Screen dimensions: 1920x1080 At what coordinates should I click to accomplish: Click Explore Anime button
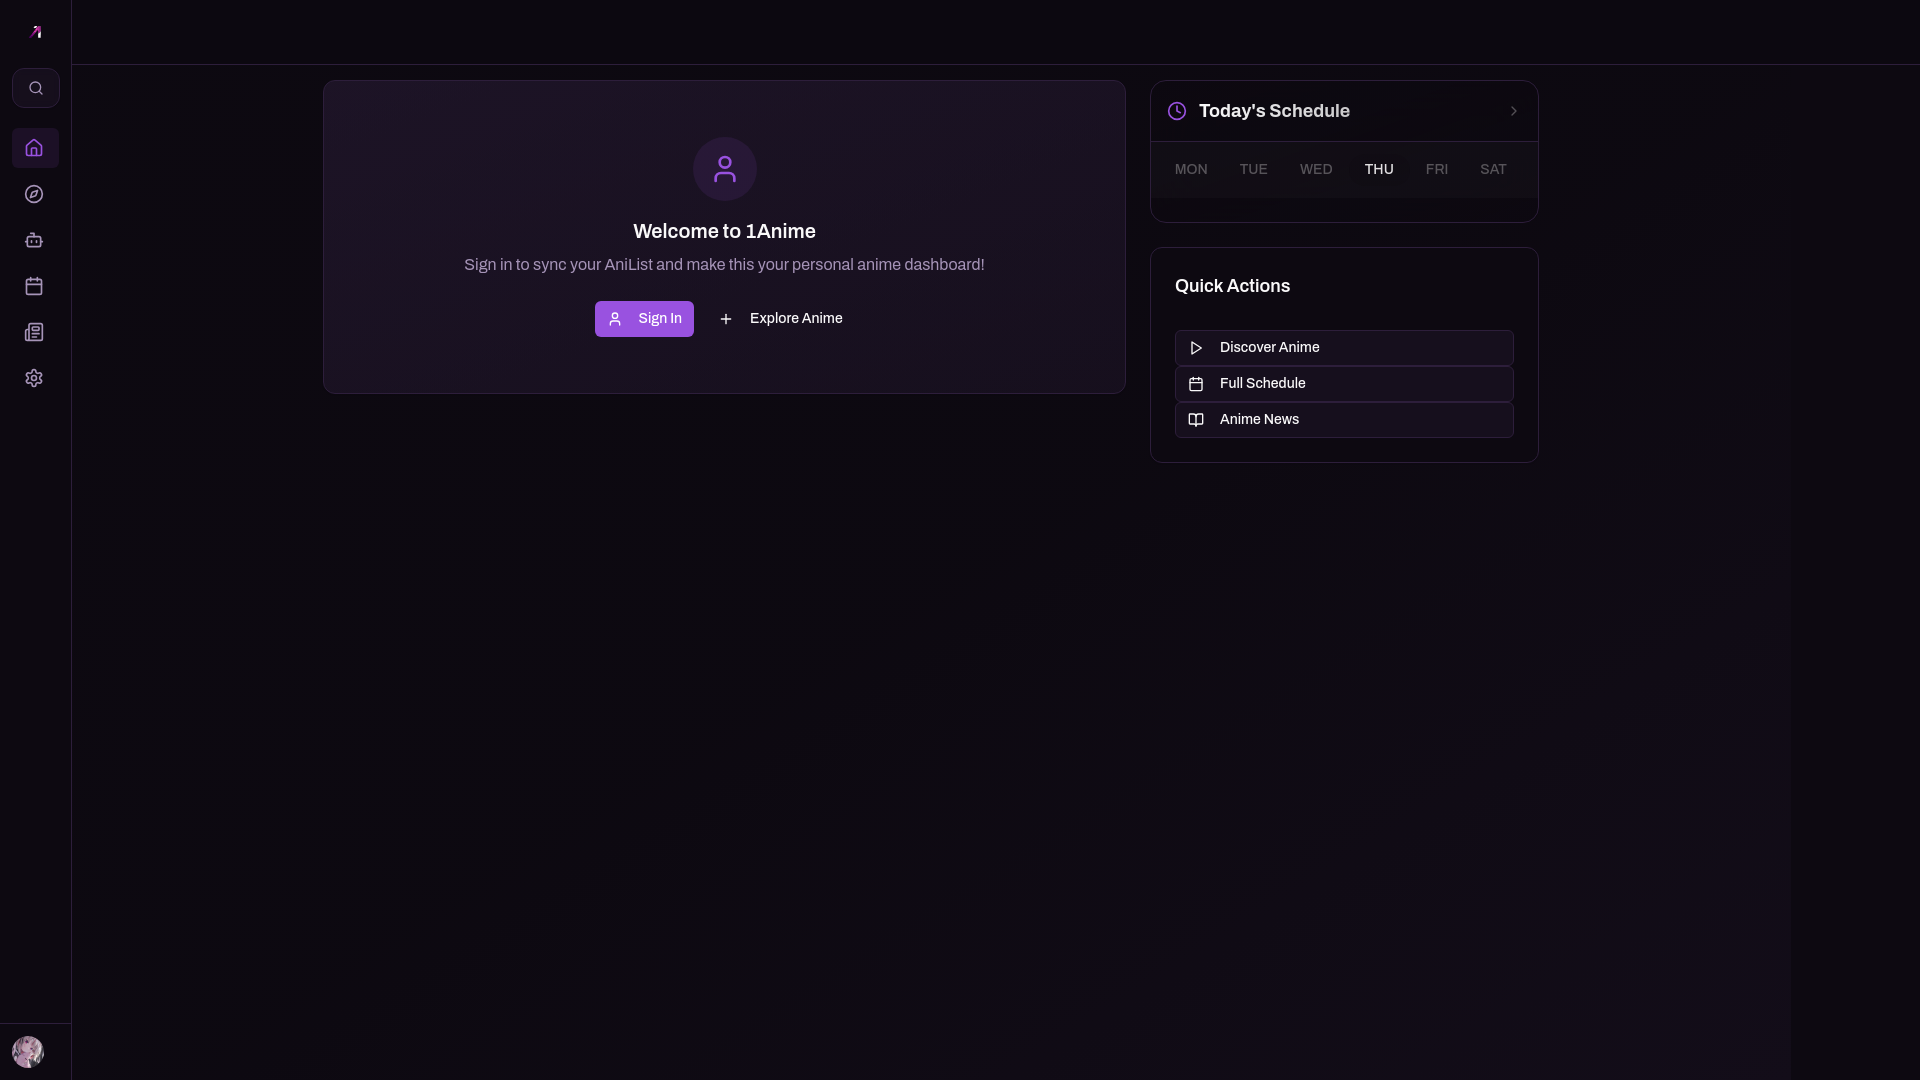coord(780,319)
